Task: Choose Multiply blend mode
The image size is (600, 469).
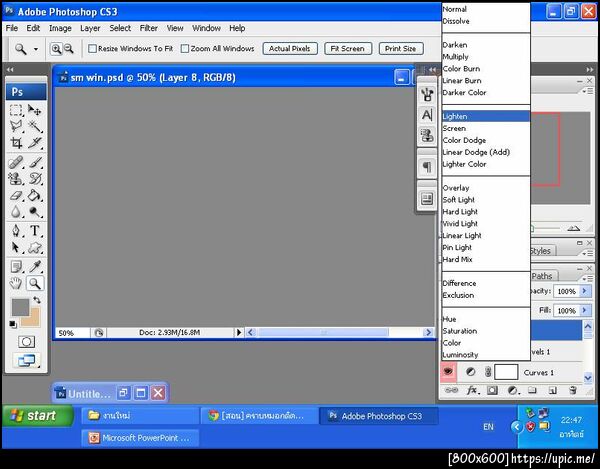Action: (486, 57)
